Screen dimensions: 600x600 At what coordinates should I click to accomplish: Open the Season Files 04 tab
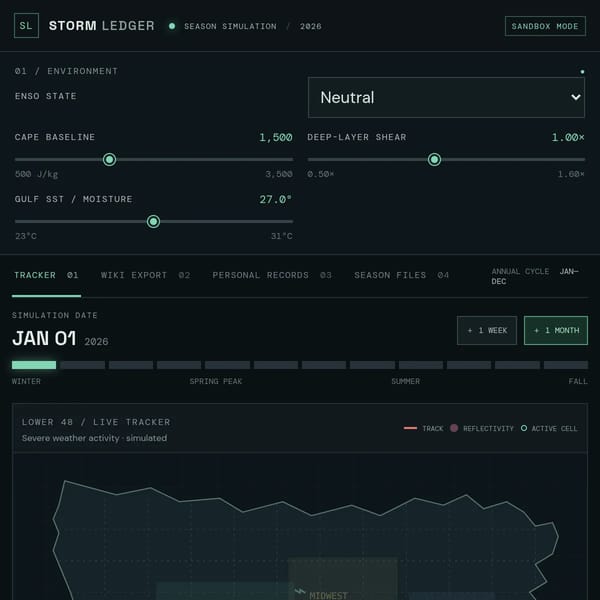[401, 275]
